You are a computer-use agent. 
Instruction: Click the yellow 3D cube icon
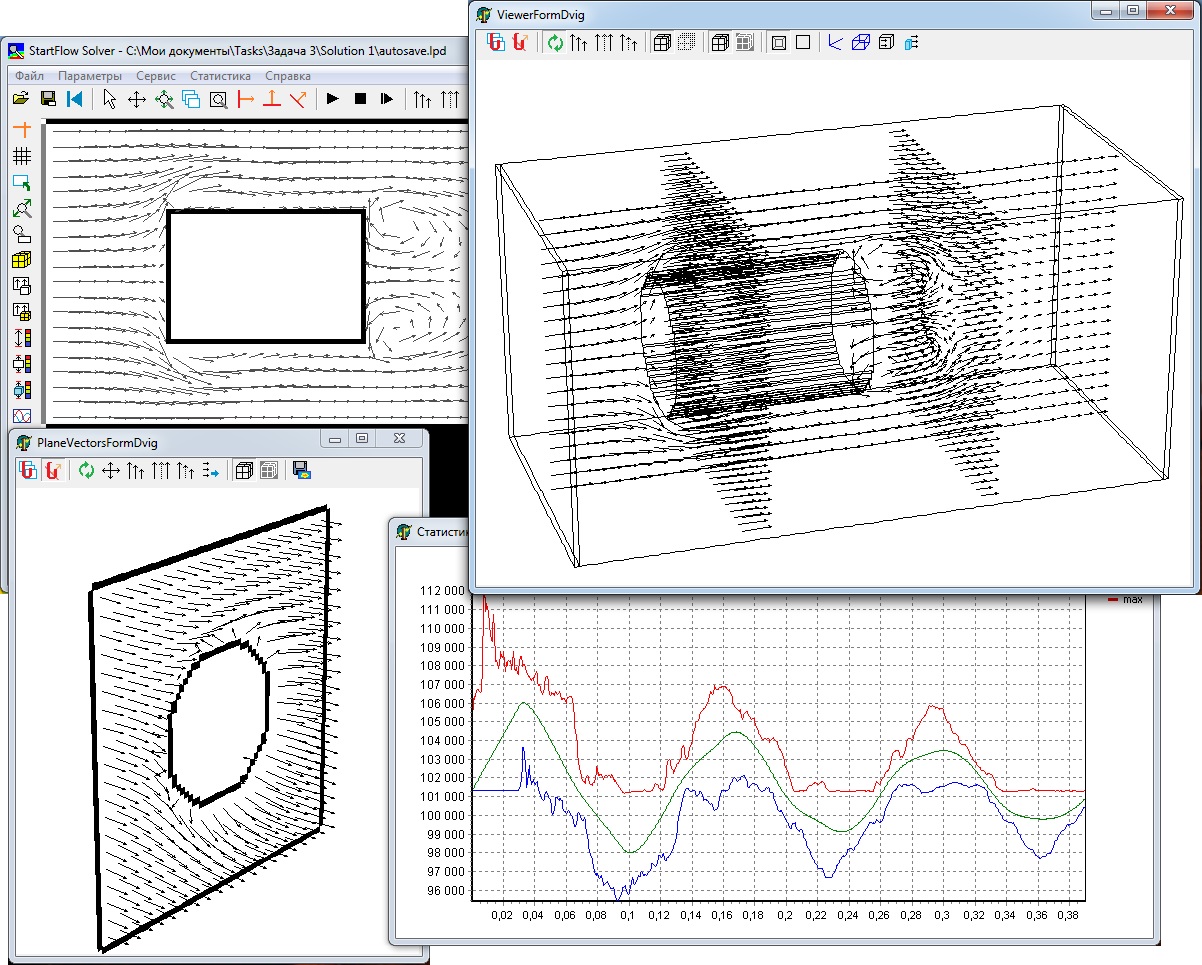pos(22,260)
